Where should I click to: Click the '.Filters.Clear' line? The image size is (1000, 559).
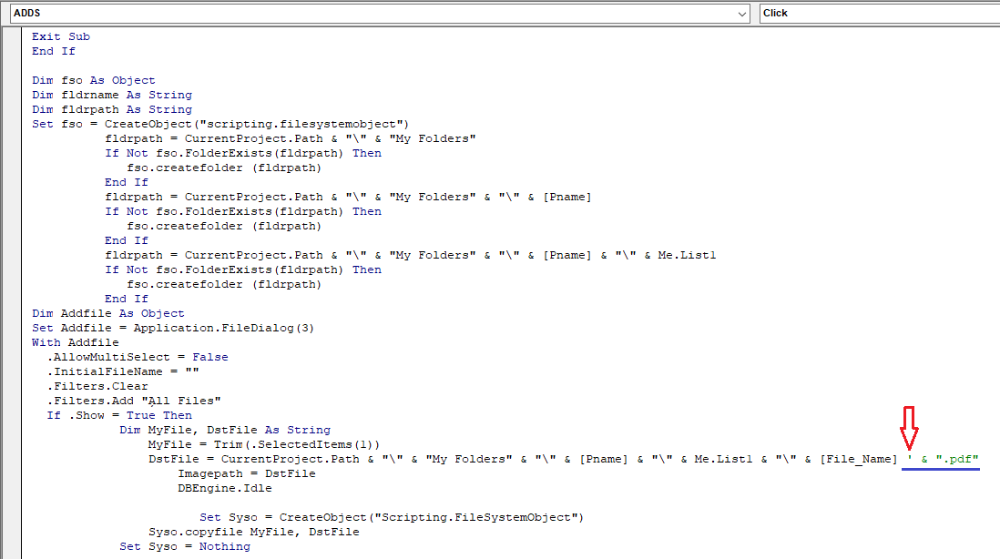97,387
